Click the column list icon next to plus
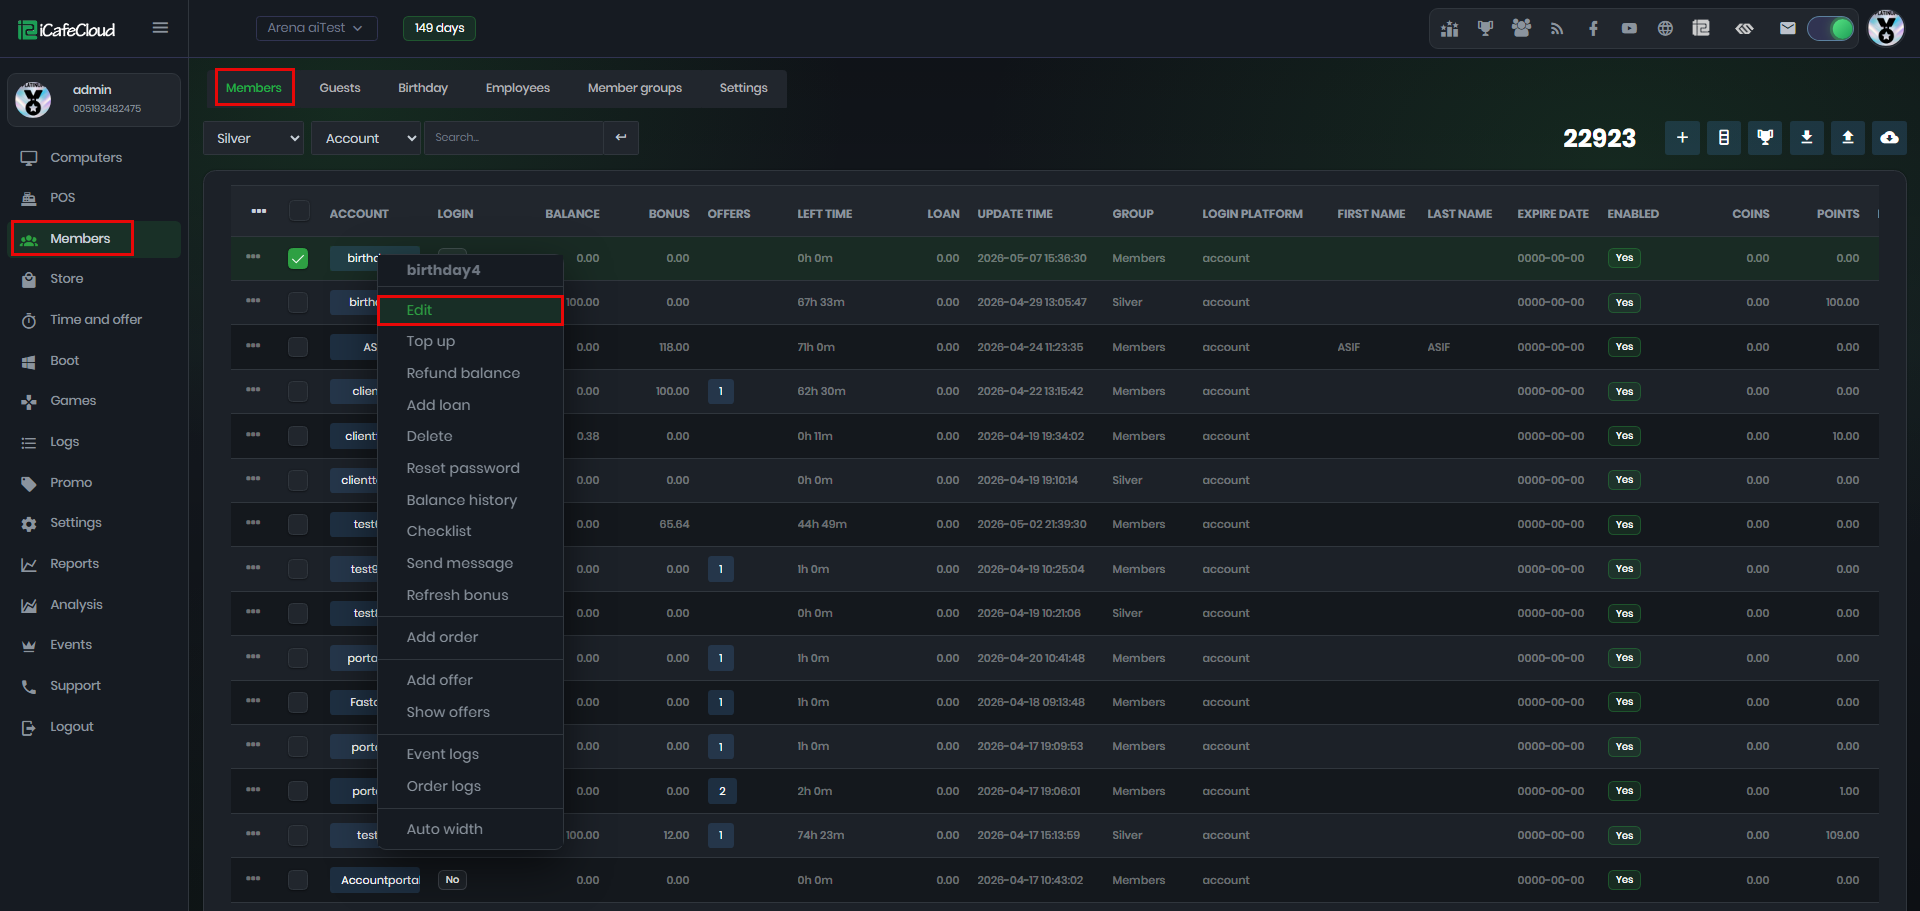Viewport: 1920px width, 911px height. click(1724, 138)
